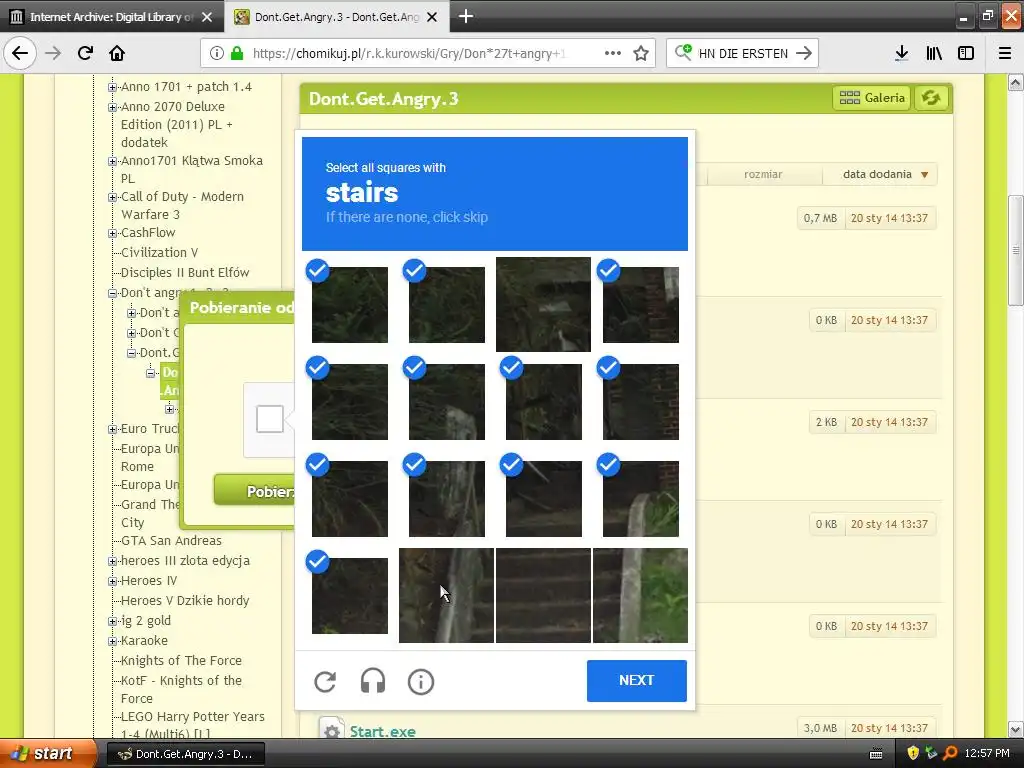Click the security shield tray icon

[x=913, y=753]
